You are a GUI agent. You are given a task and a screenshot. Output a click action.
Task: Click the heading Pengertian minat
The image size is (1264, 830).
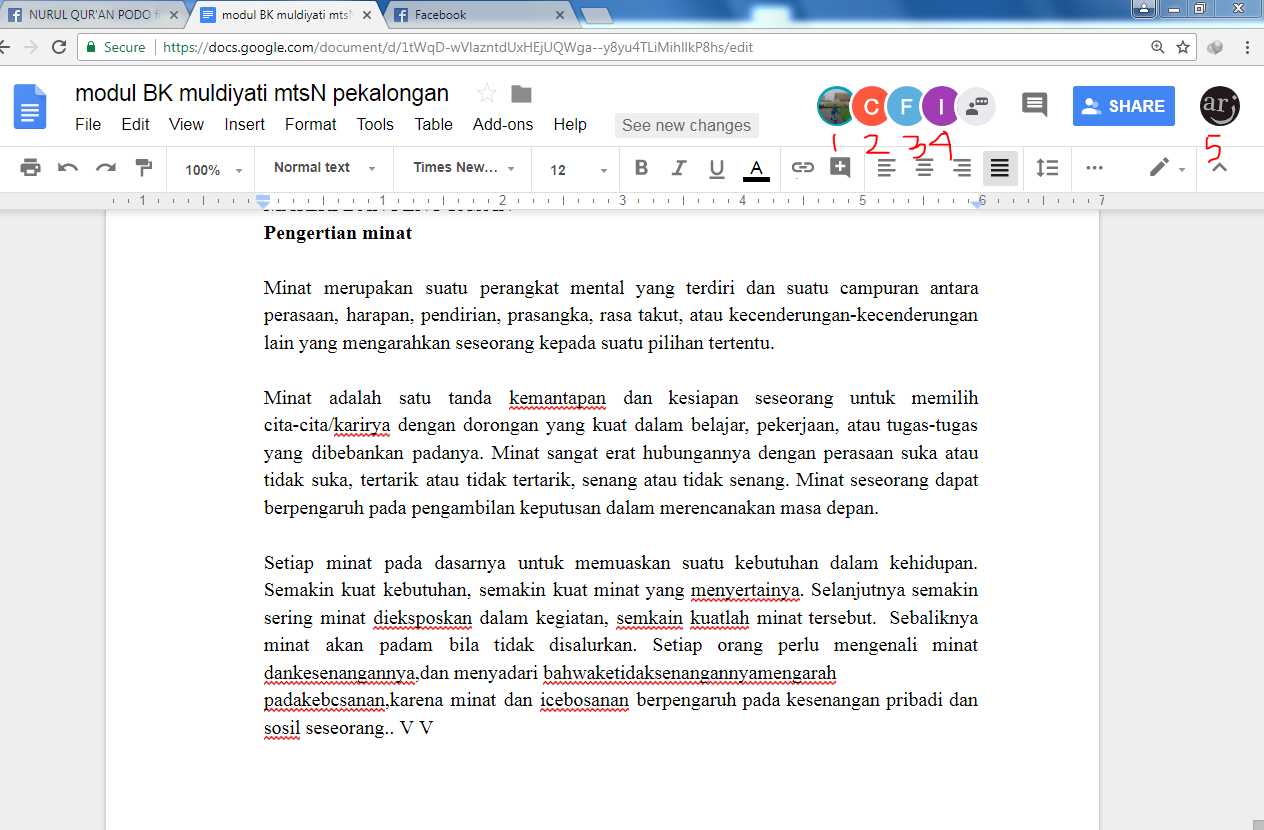click(338, 233)
